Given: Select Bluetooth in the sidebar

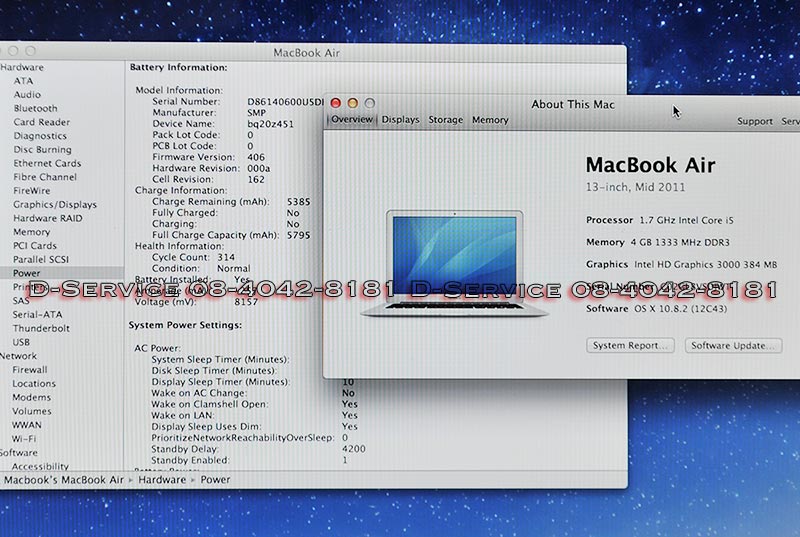Looking at the screenshot, I should pos(35,108).
